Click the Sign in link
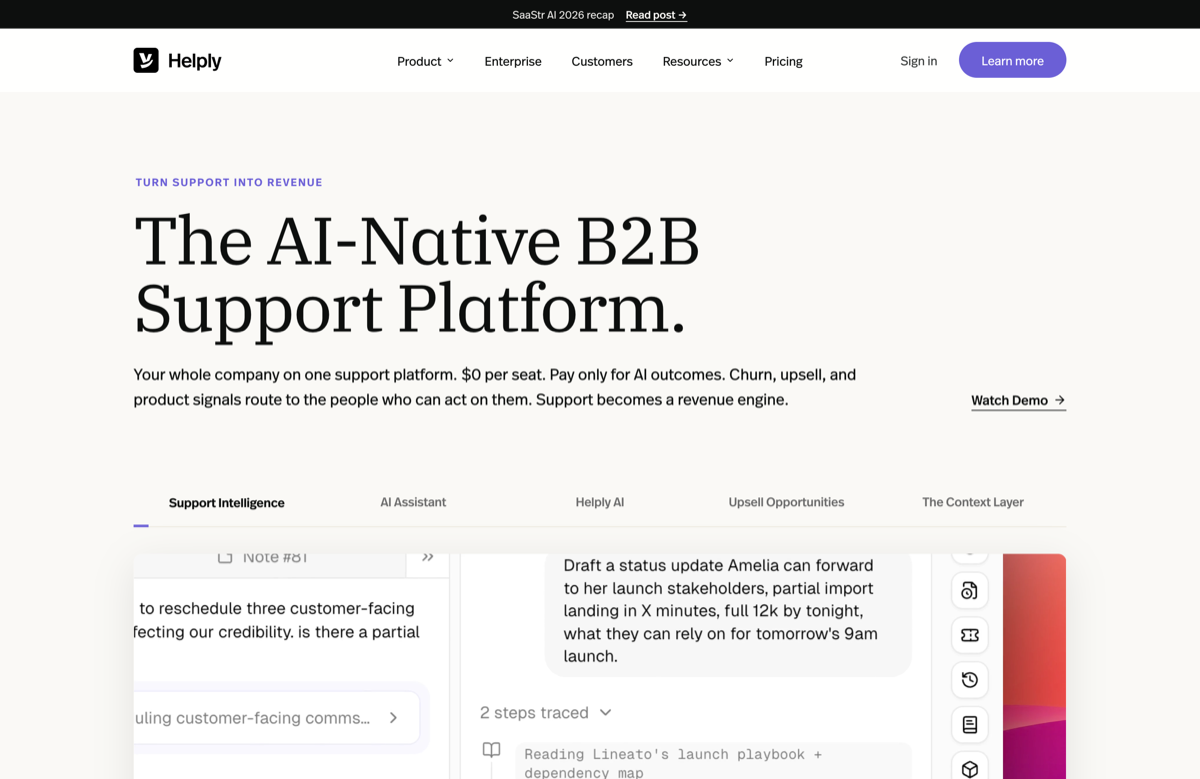The height and width of the screenshot is (779, 1200). pos(919,61)
